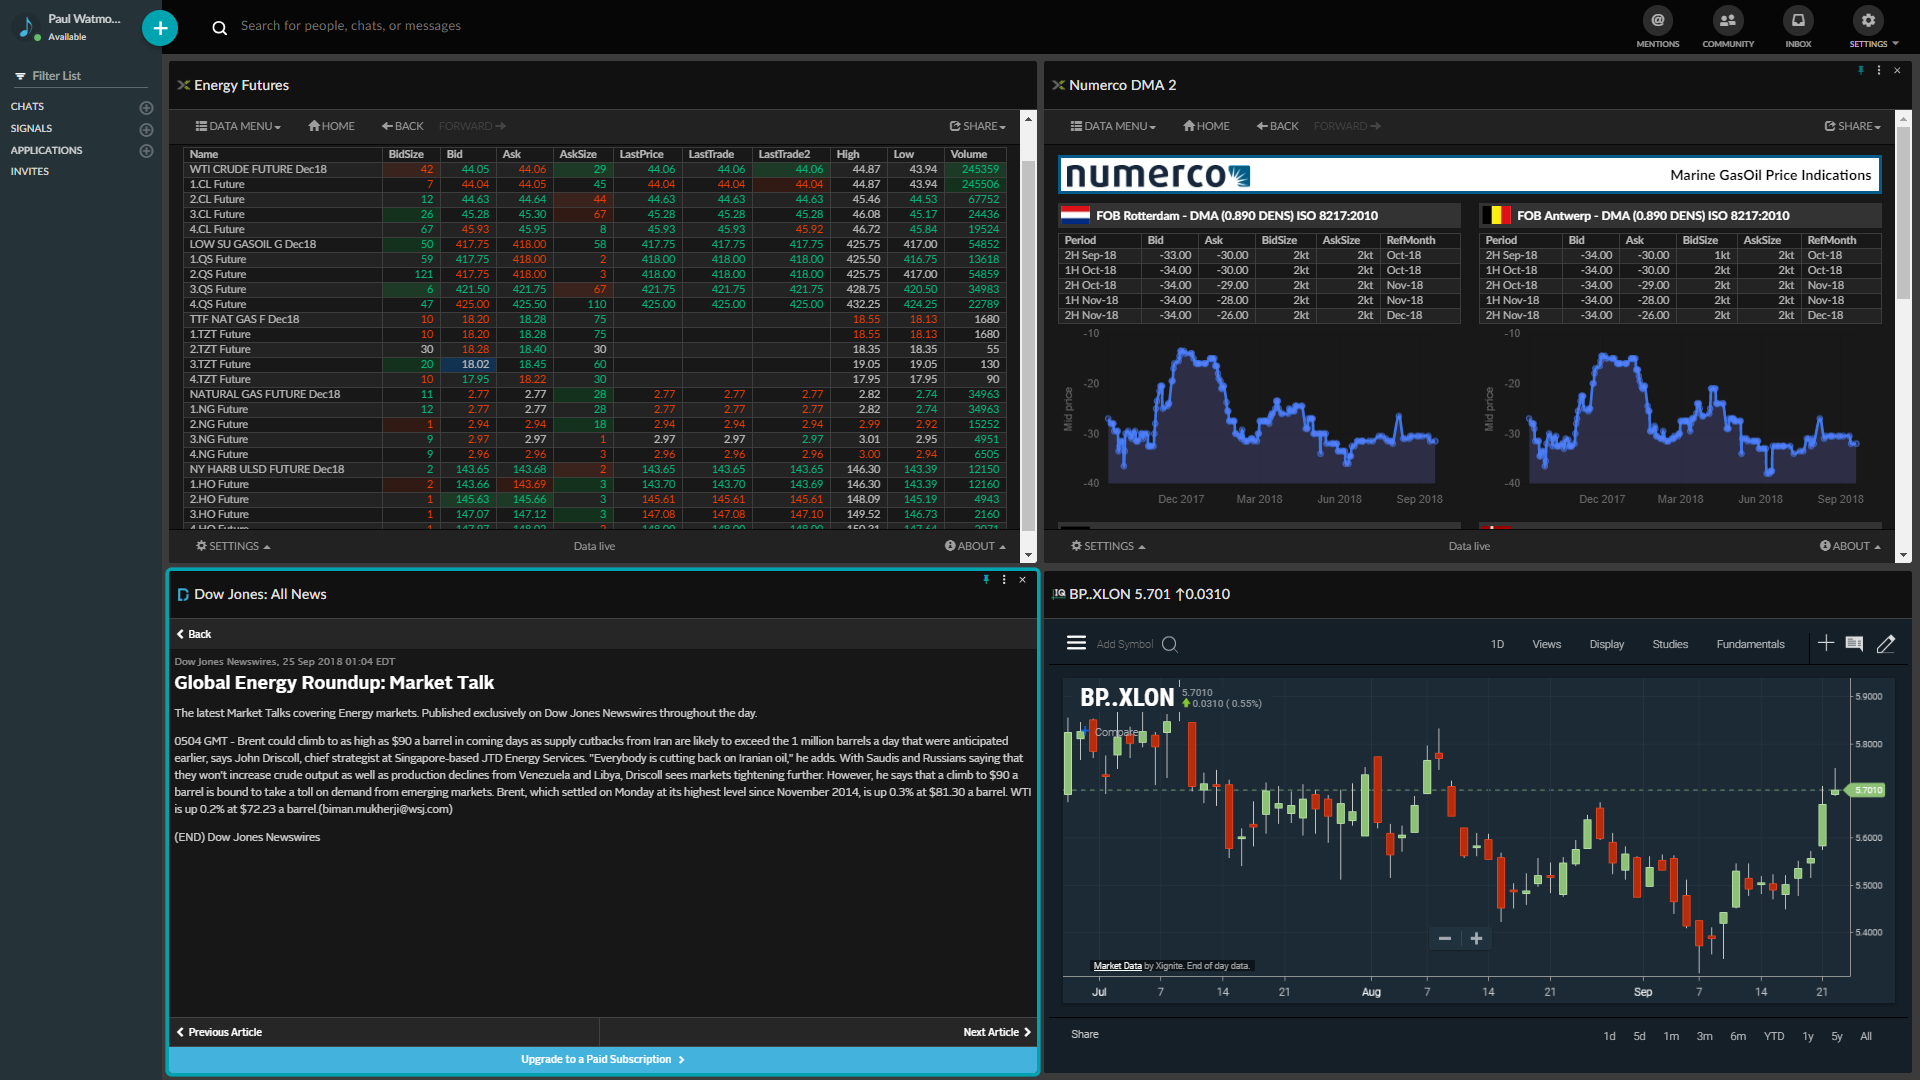Click the Numerco logo banner
The height and width of the screenshot is (1081, 1920).
point(1469,175)
